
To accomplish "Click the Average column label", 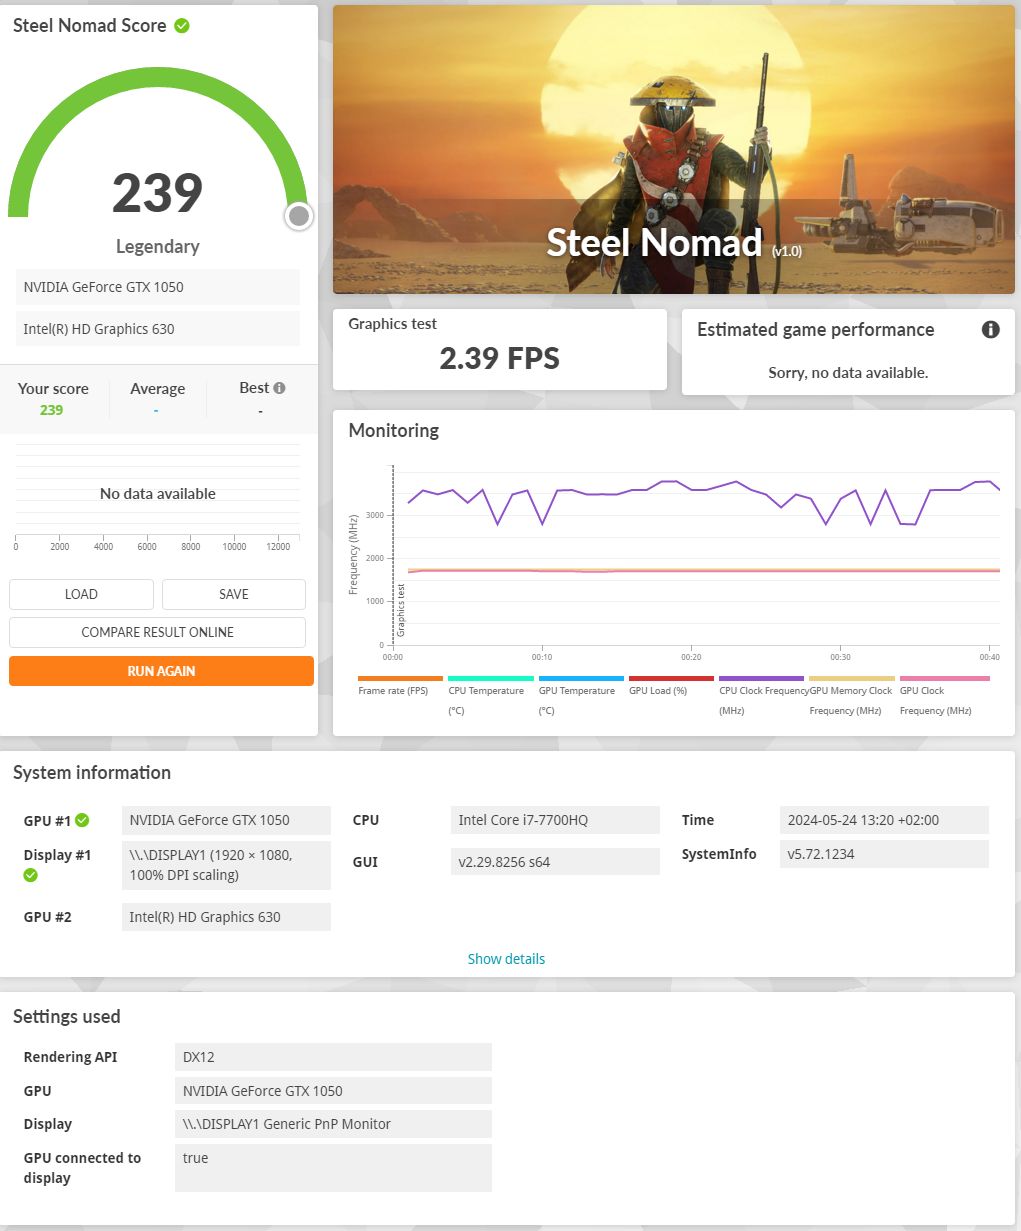I will pyautogui.click(x=157, y=389).
